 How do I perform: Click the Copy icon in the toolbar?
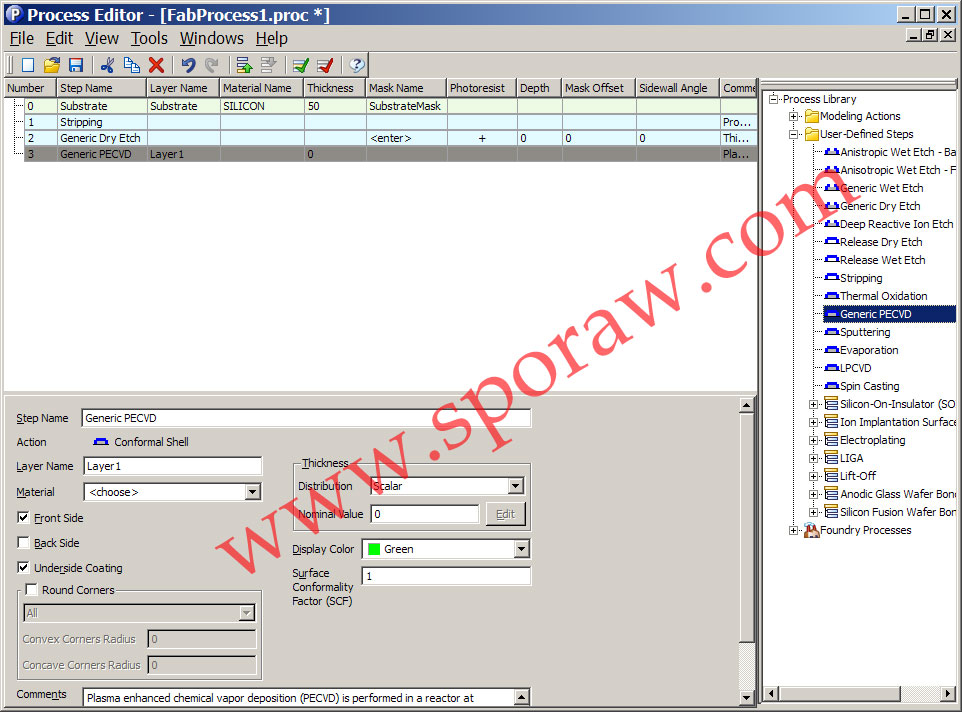pos(131,65)
